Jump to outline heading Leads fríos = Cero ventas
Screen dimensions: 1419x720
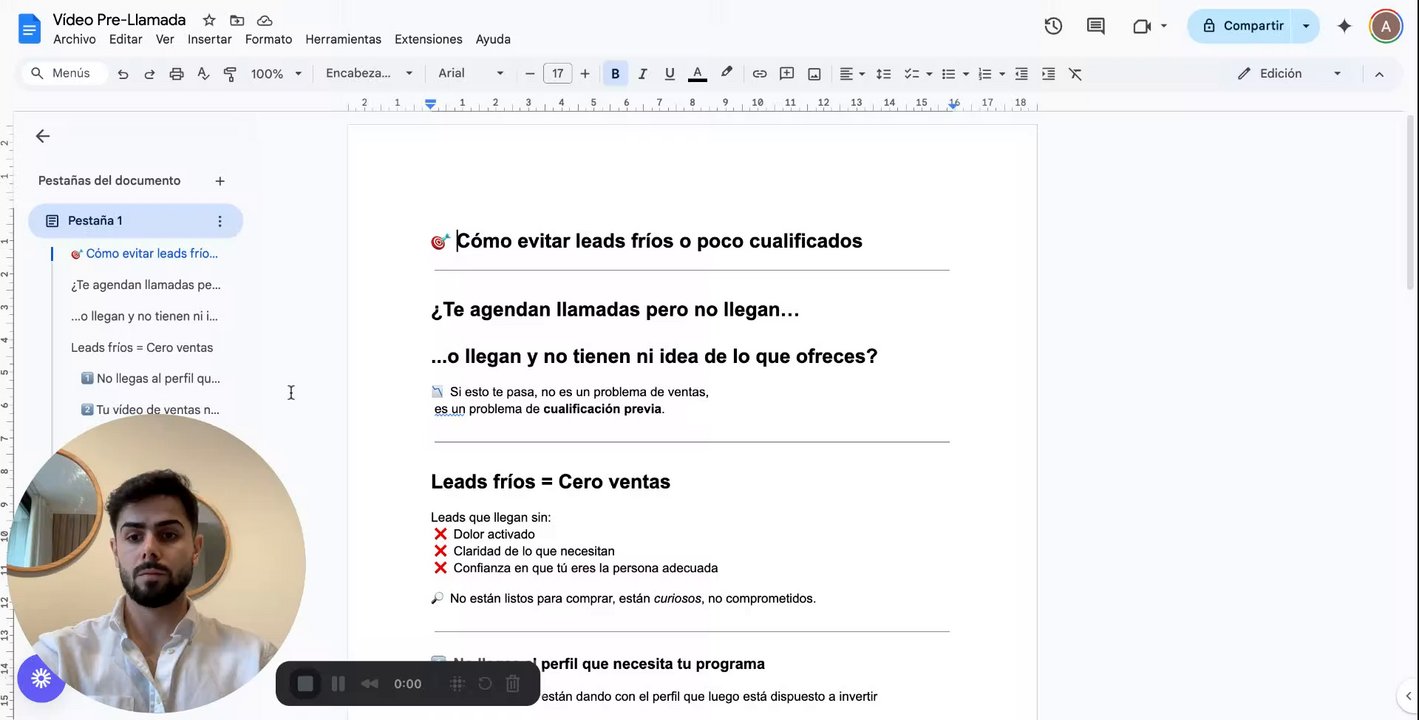142,348
